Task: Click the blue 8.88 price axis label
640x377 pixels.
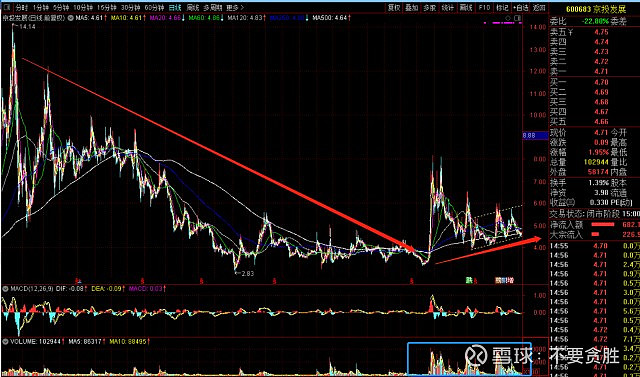Action: point(535,136)
